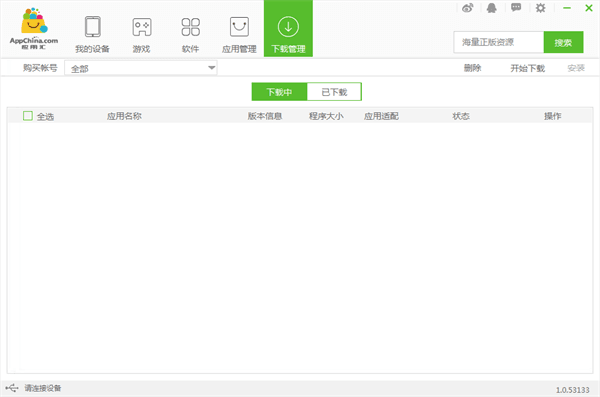Open settings gear icon
This screenshot has width=600, height=397.
pyautogui.click(x=540, y=8)
